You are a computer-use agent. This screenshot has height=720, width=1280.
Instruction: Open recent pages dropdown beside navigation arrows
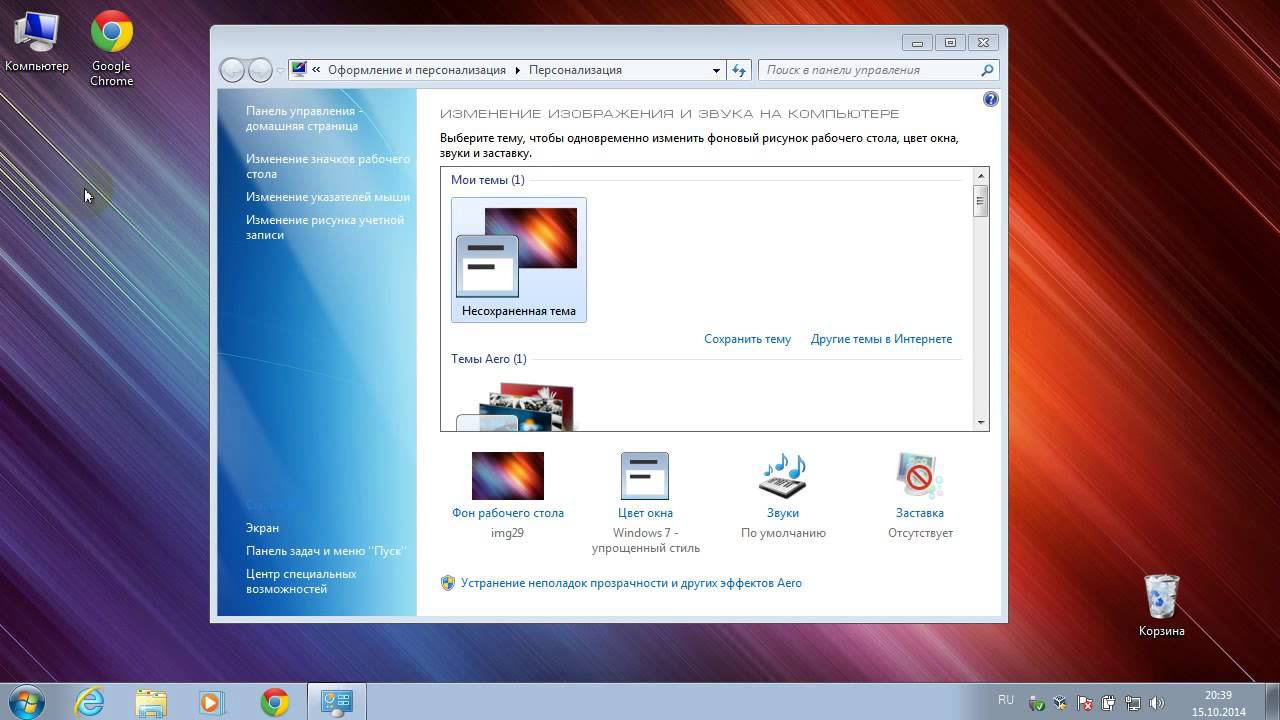pyautogui.click(x=280, y=70)
